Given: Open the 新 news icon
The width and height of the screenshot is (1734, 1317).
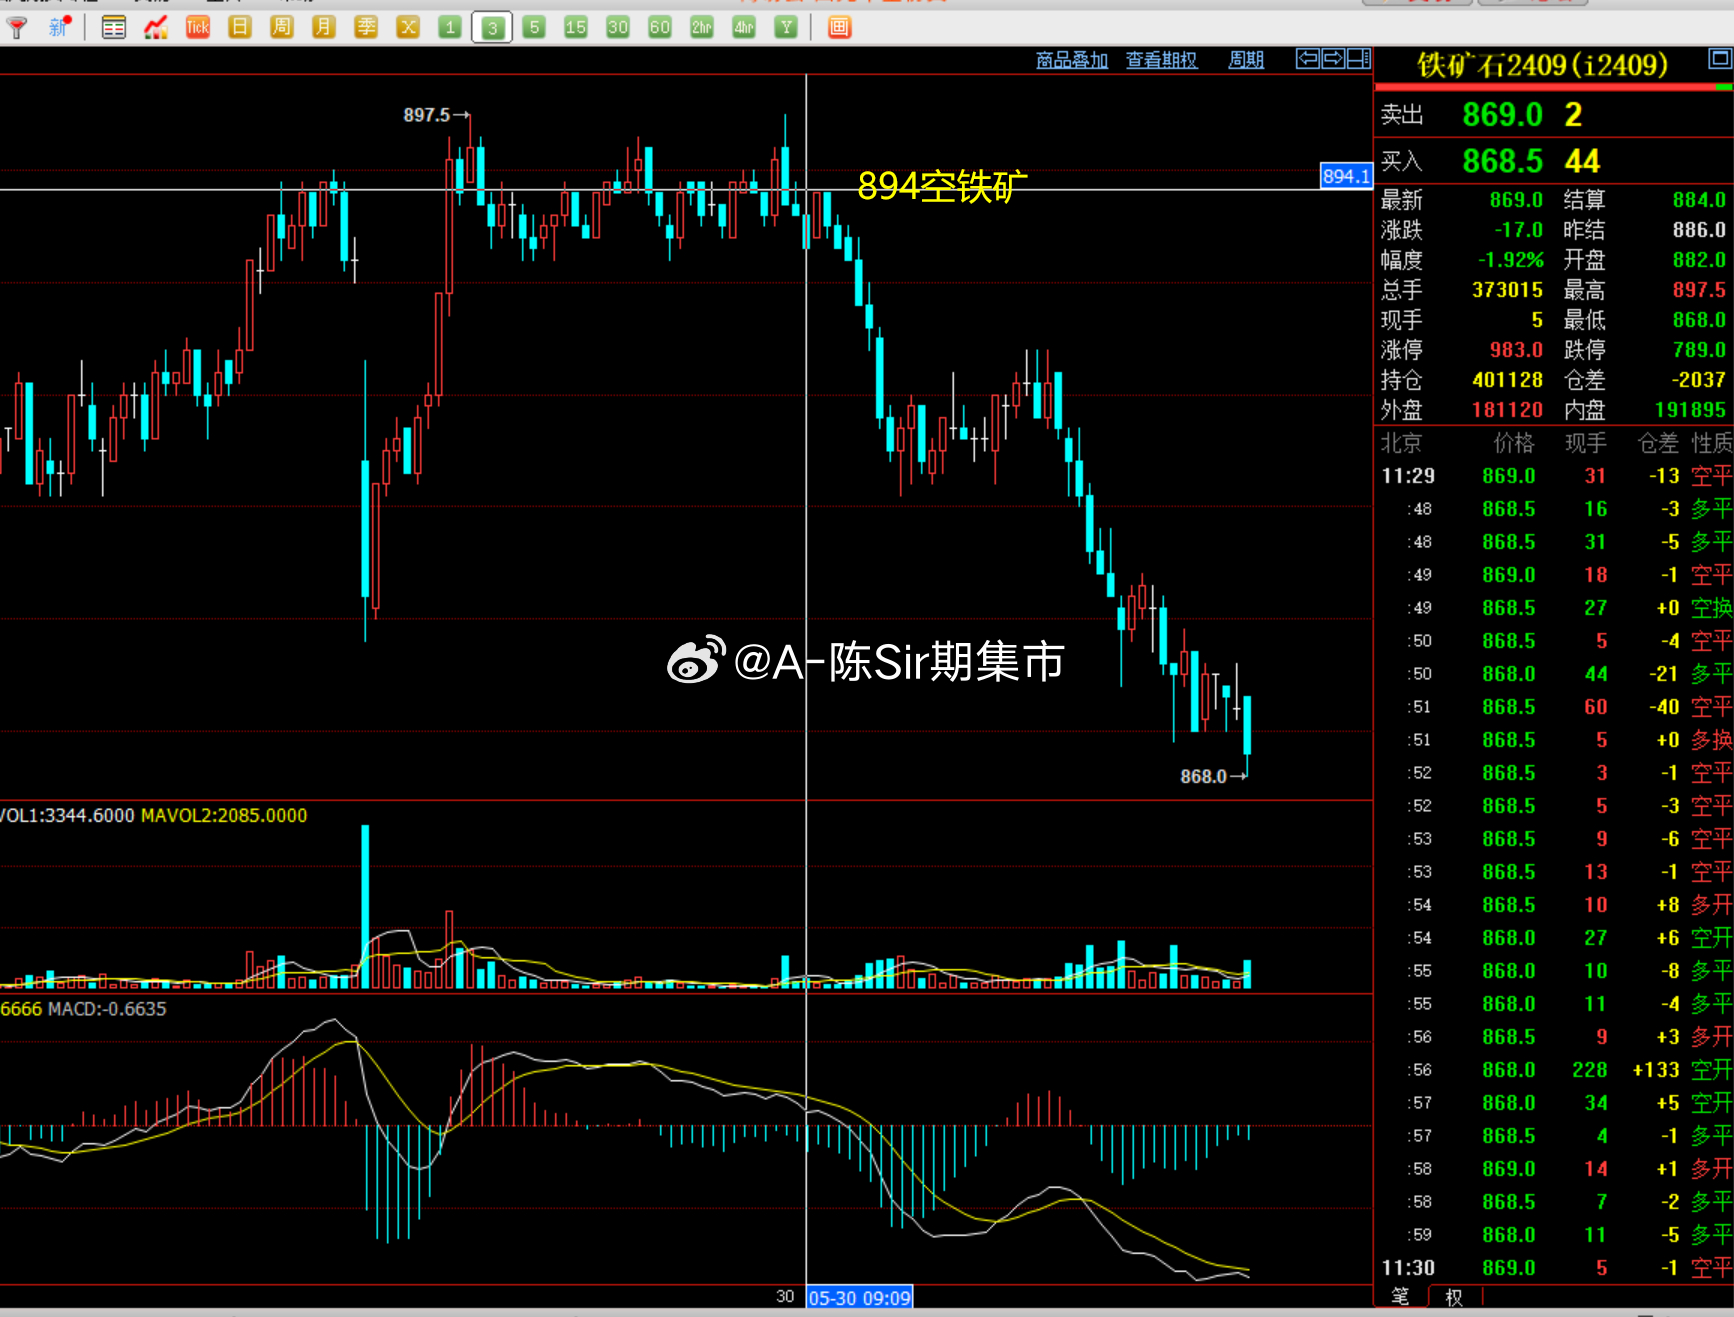Looking at the screenshot, I should click(x=59, y=28).
